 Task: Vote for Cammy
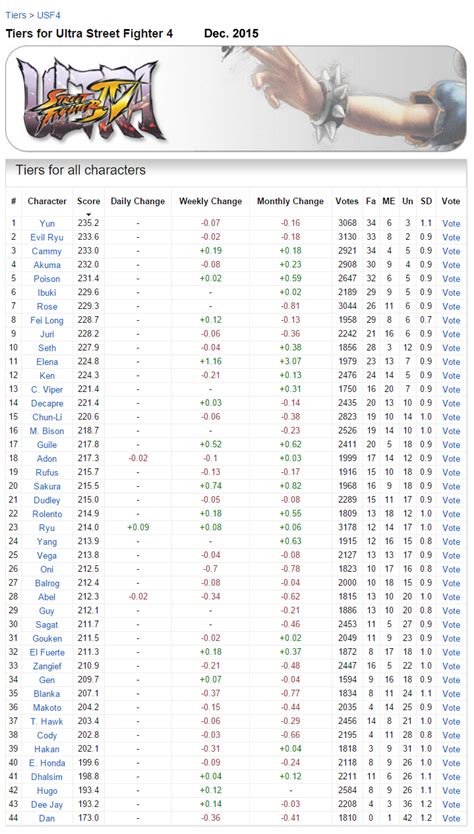pyautogui.click(x=451, y=251)
